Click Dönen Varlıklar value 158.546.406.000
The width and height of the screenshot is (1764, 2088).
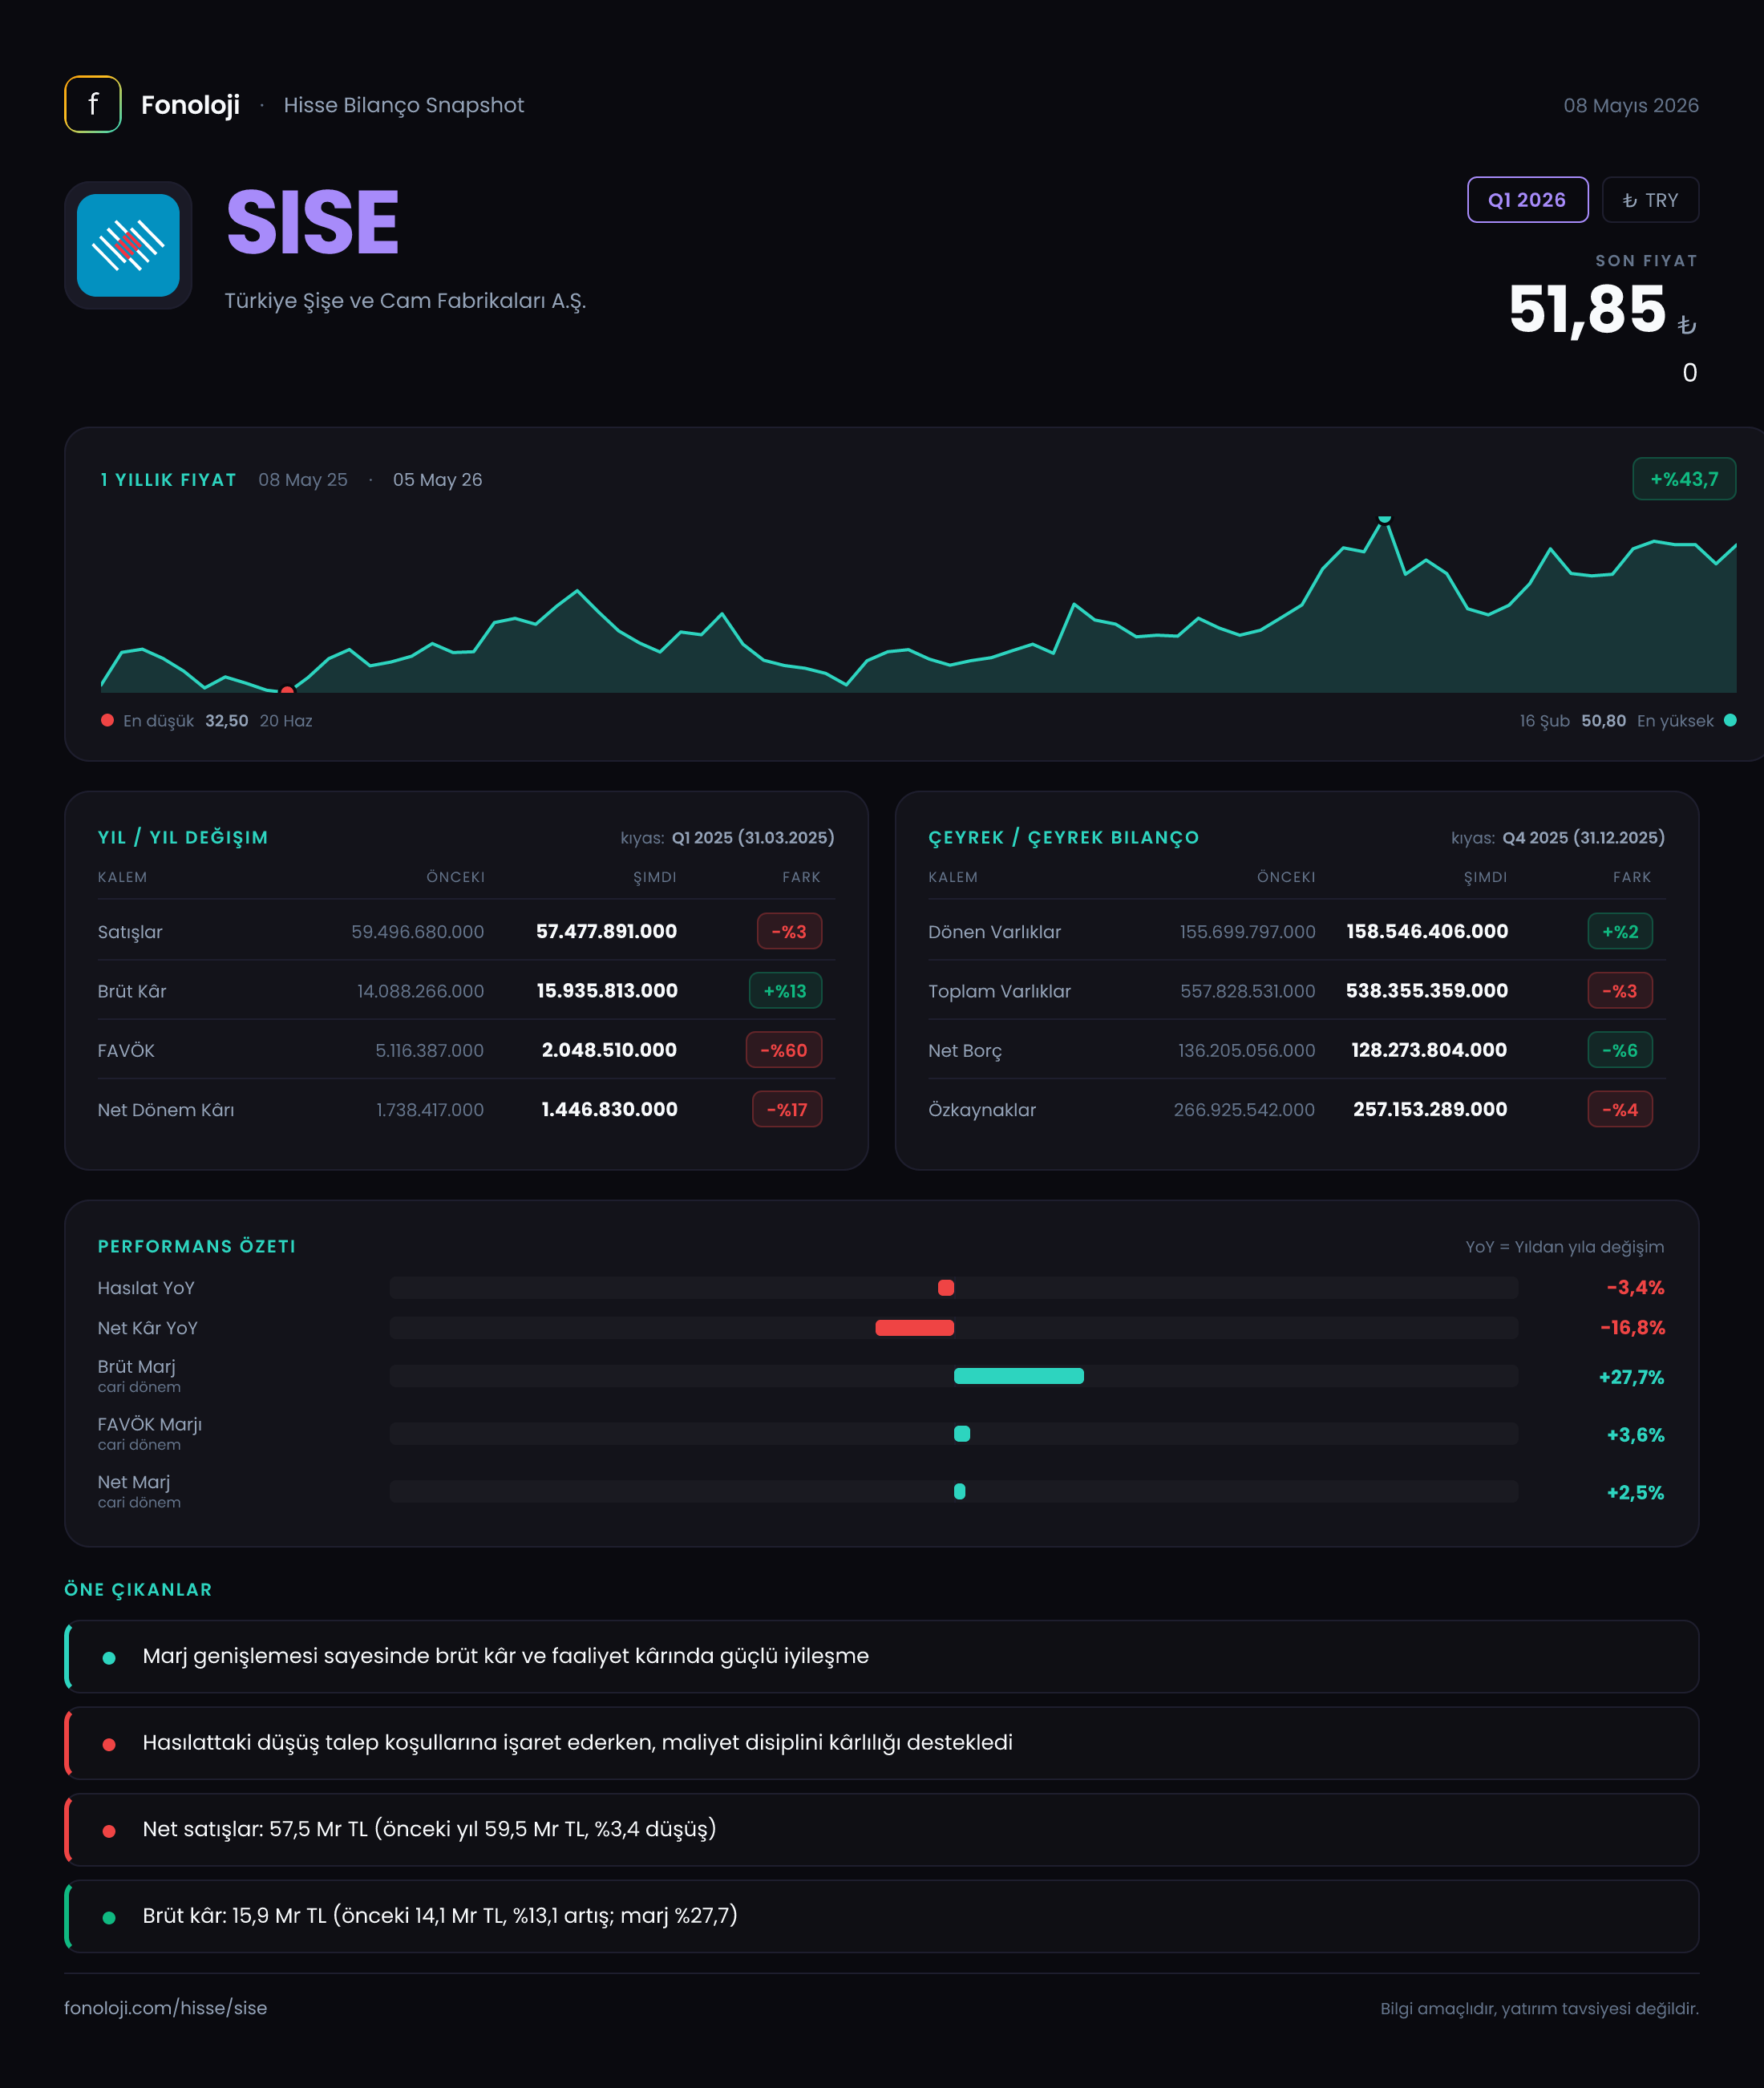1427,931
